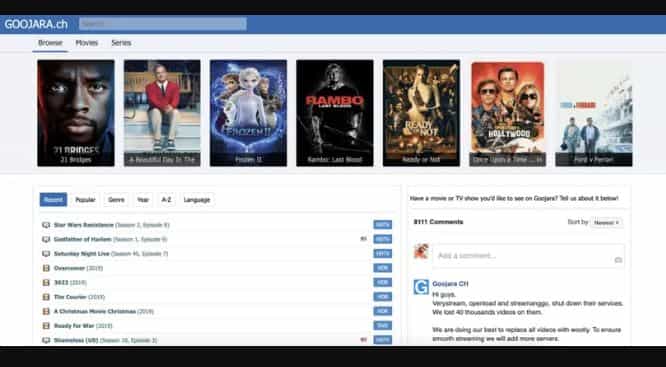Click the TV icon beside Saturday Night Live
This screenshot has width=666, height=367.
46,254
